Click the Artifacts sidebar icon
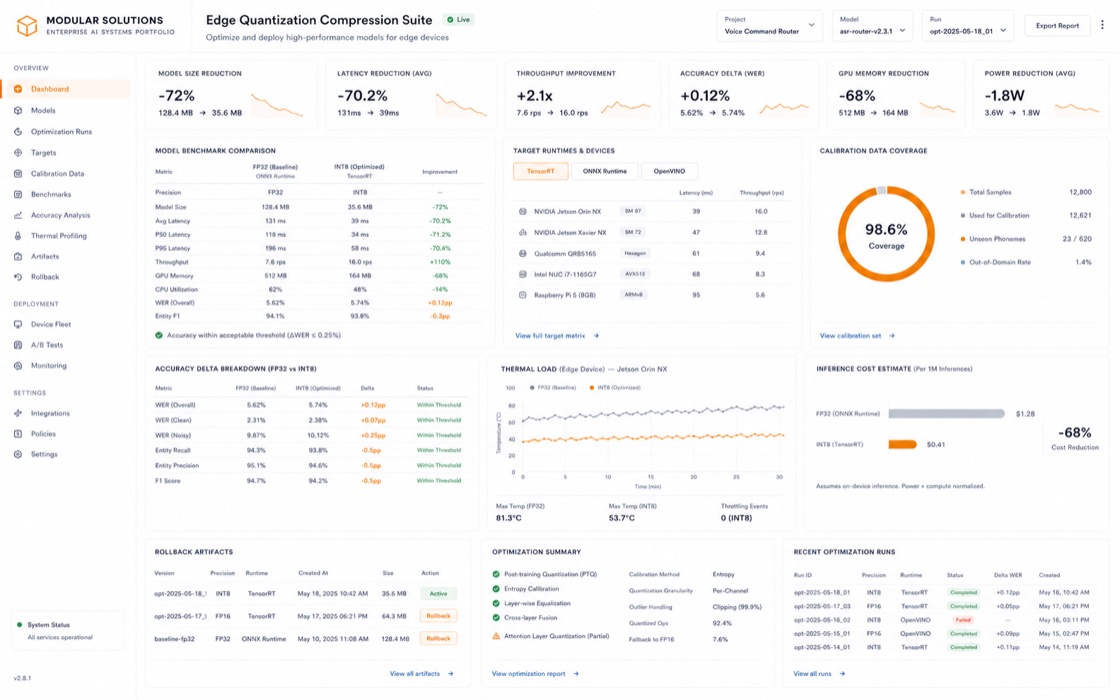The image size is (1120, 700). [x=18, y=256]
